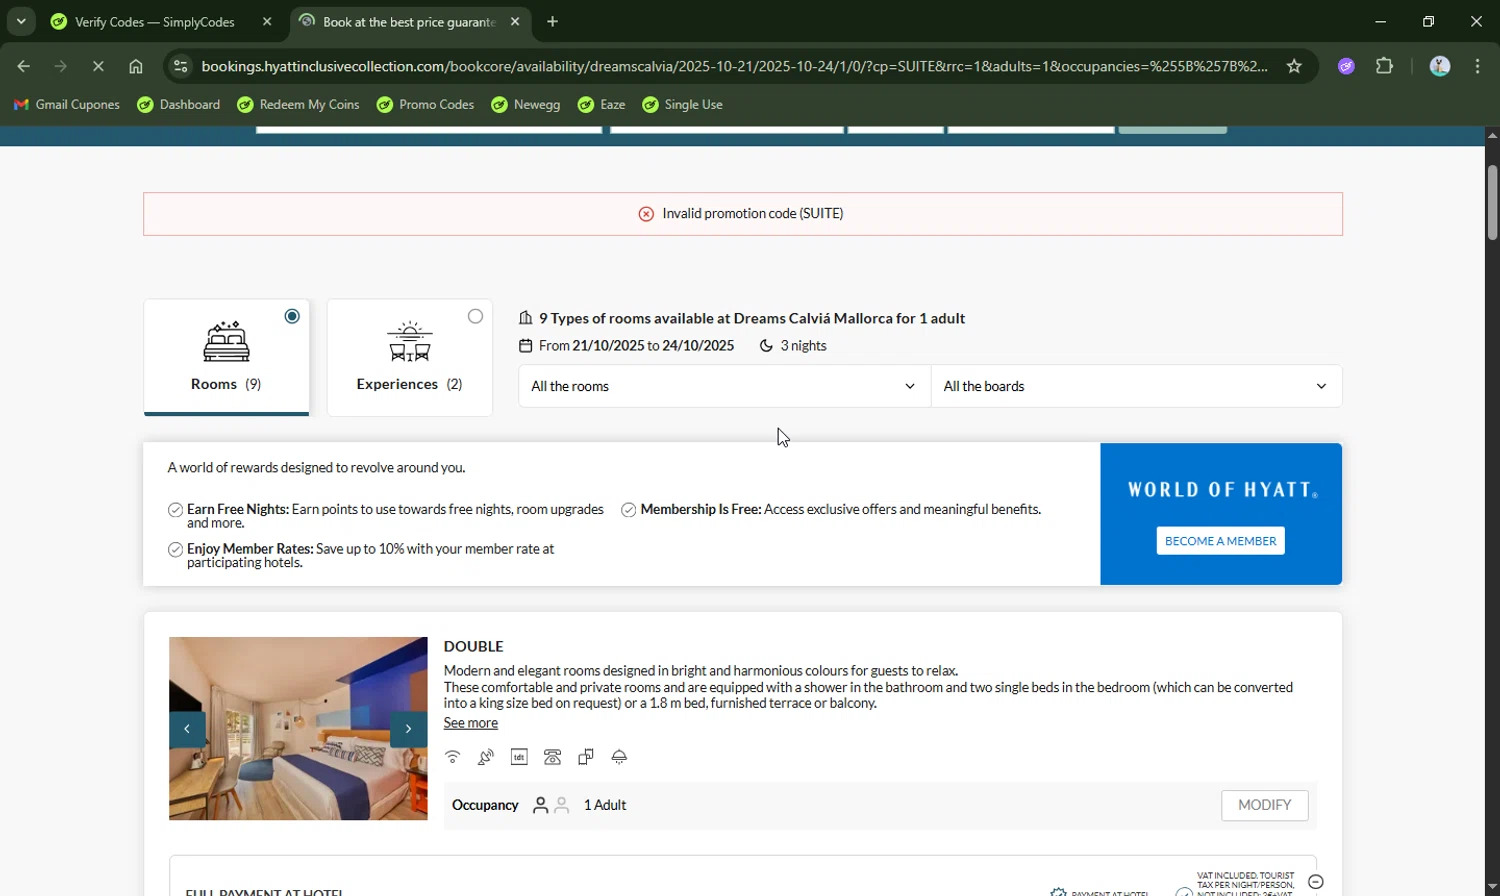Screen dimensions: 1500x896
Task: Open the All the rooms dropdown
Action: 724,386
